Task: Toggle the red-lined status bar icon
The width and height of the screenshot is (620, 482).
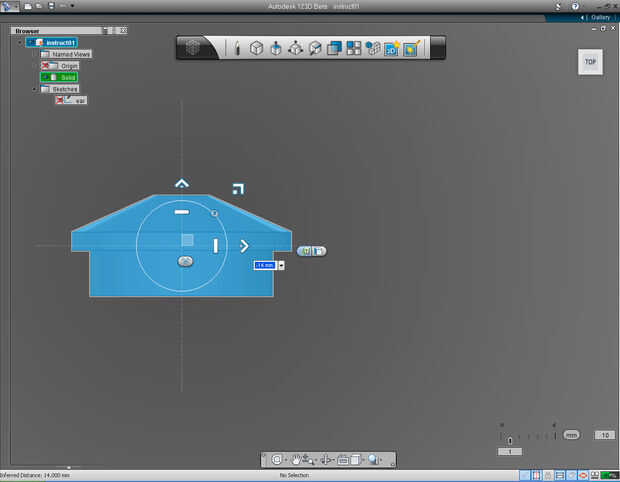Action: coord(536,475)
